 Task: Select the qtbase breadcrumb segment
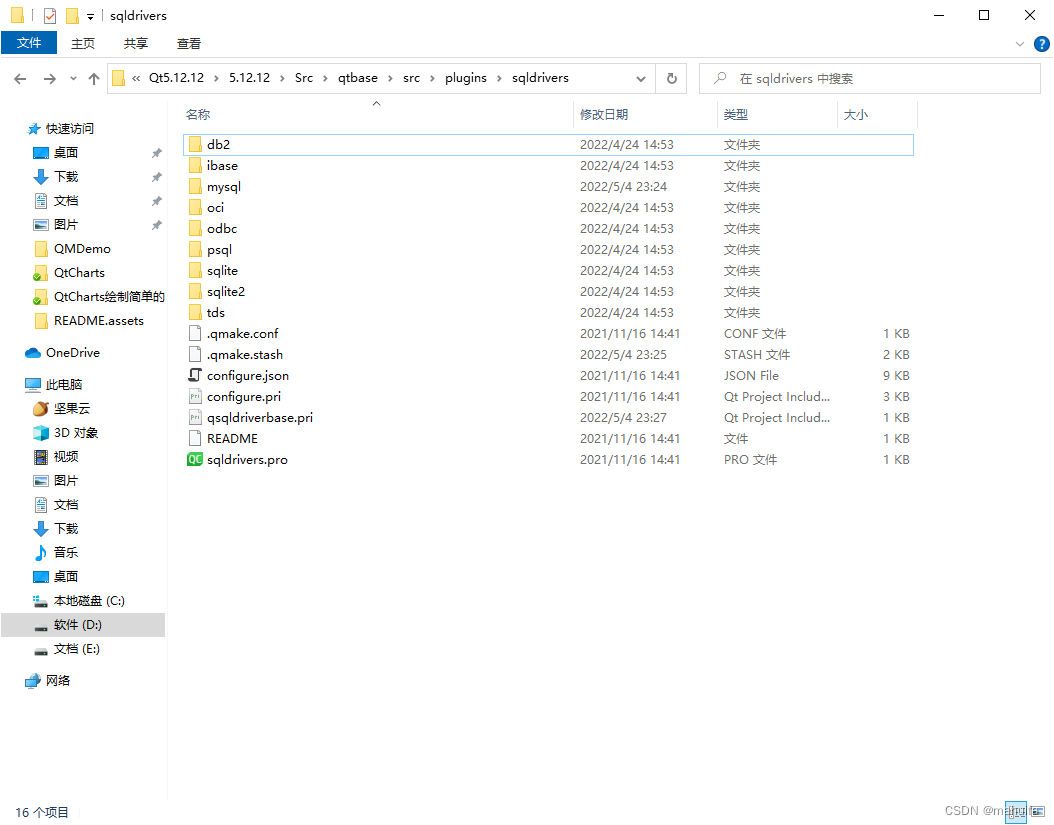coord(358,78)
